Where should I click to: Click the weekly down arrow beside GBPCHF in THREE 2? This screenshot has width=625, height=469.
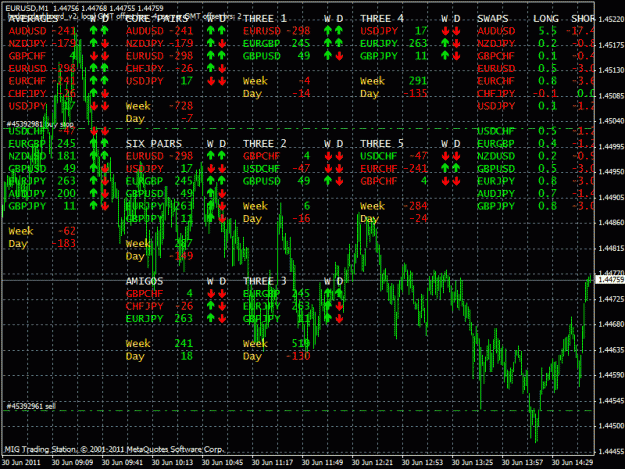coord(328,156)
